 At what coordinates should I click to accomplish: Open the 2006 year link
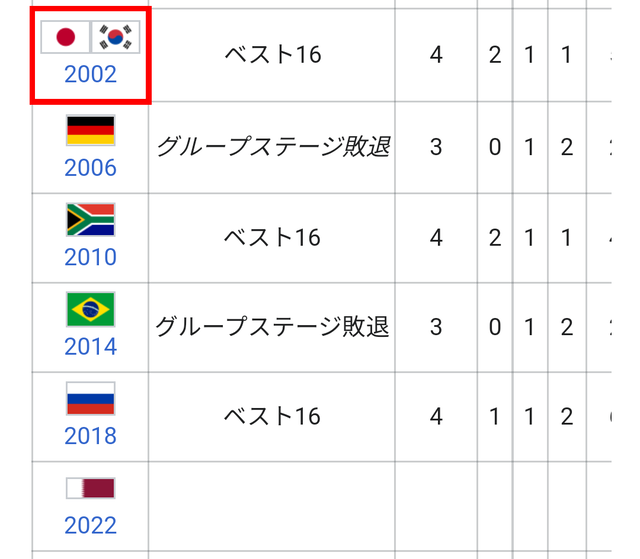point(91,167)
